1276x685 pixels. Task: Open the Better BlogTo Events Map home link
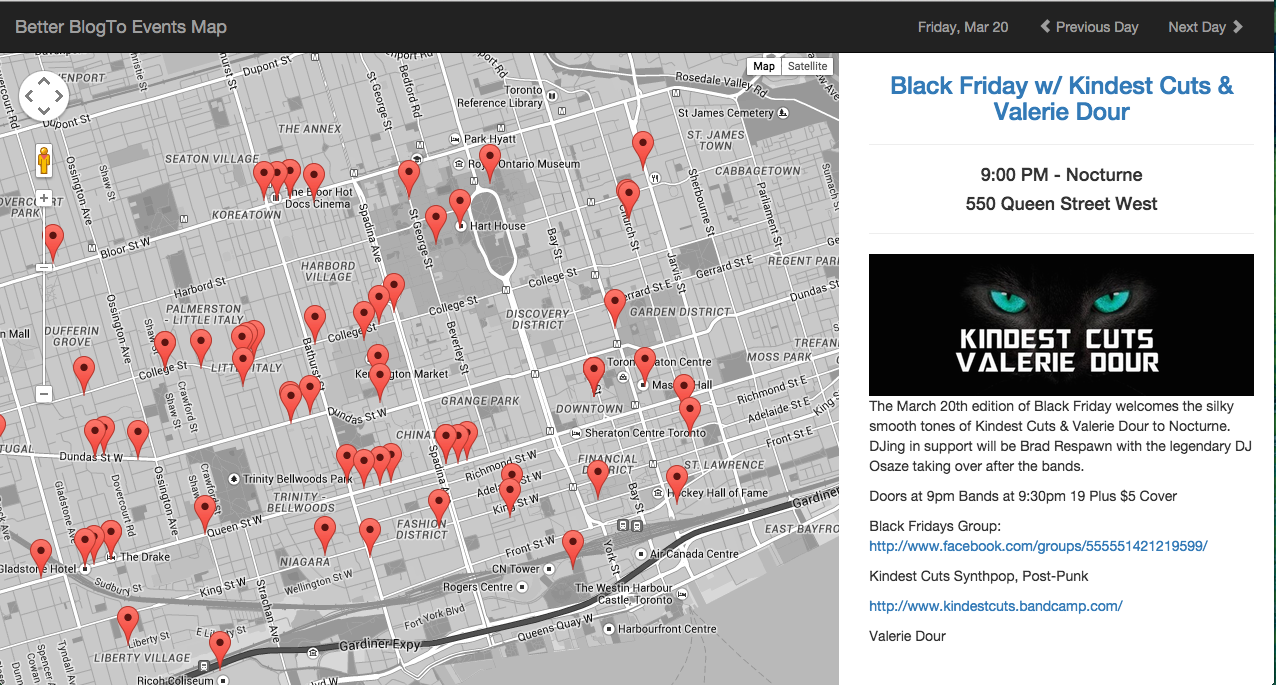coord(121,27)
